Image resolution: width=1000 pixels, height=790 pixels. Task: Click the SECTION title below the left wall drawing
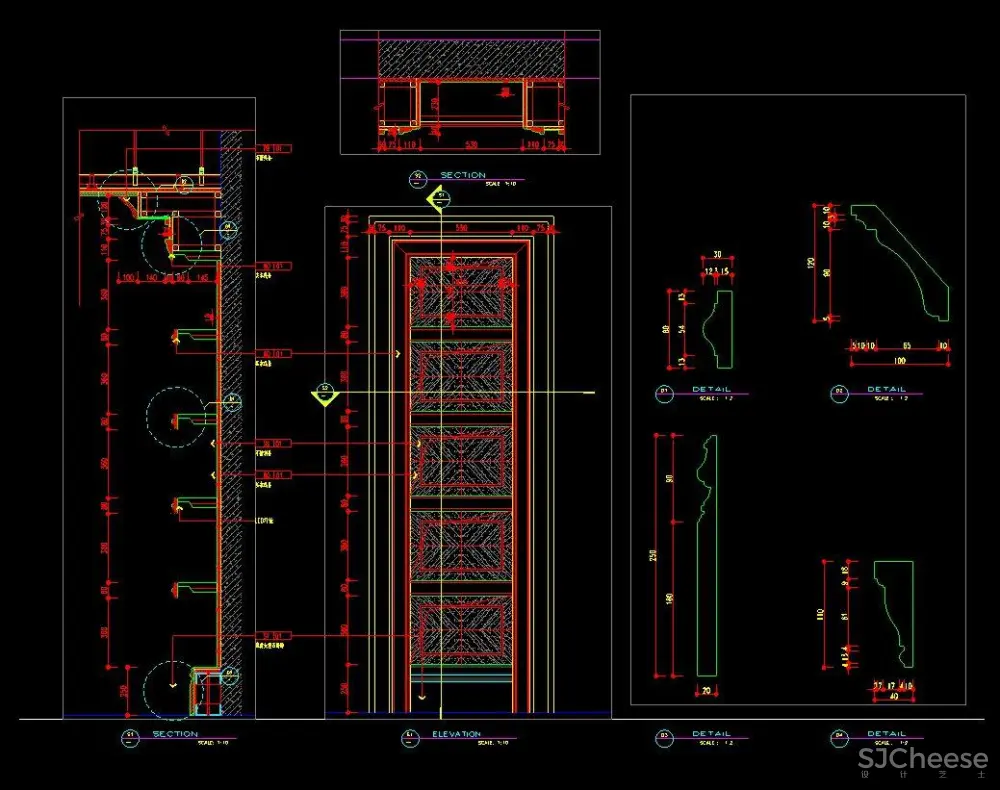[175, 734]
